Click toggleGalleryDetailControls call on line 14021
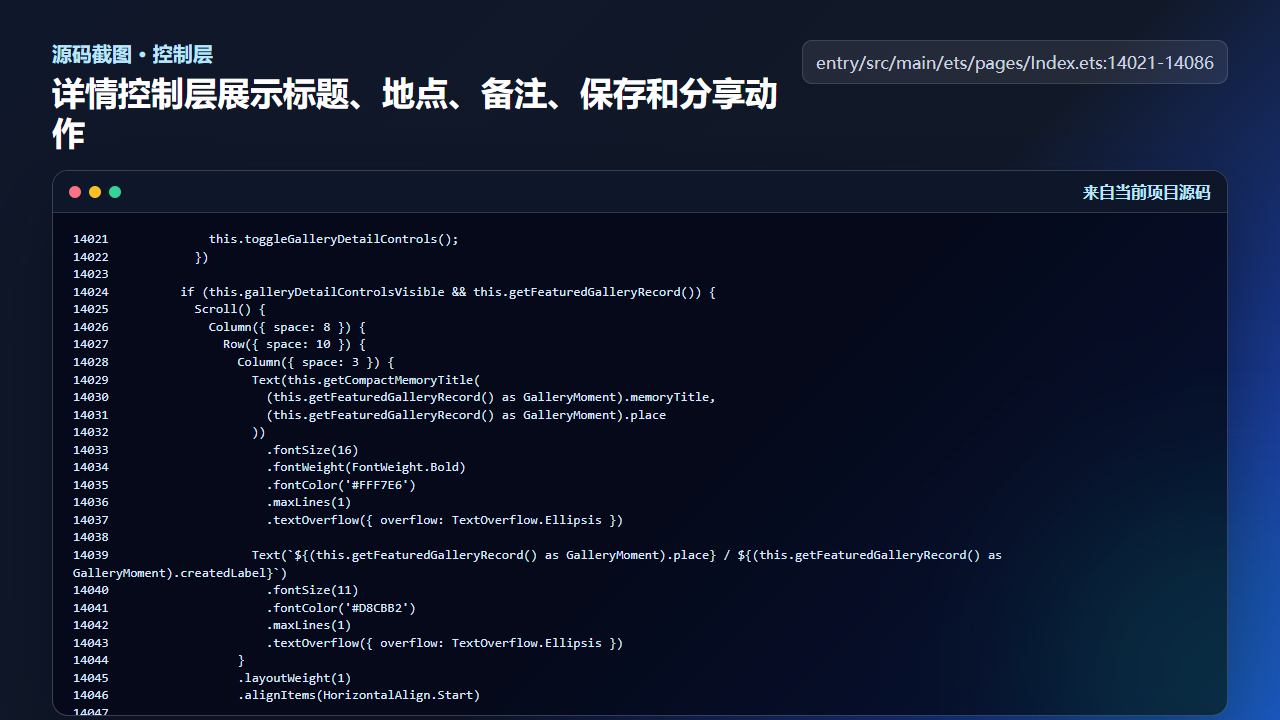 coord(333,239)
